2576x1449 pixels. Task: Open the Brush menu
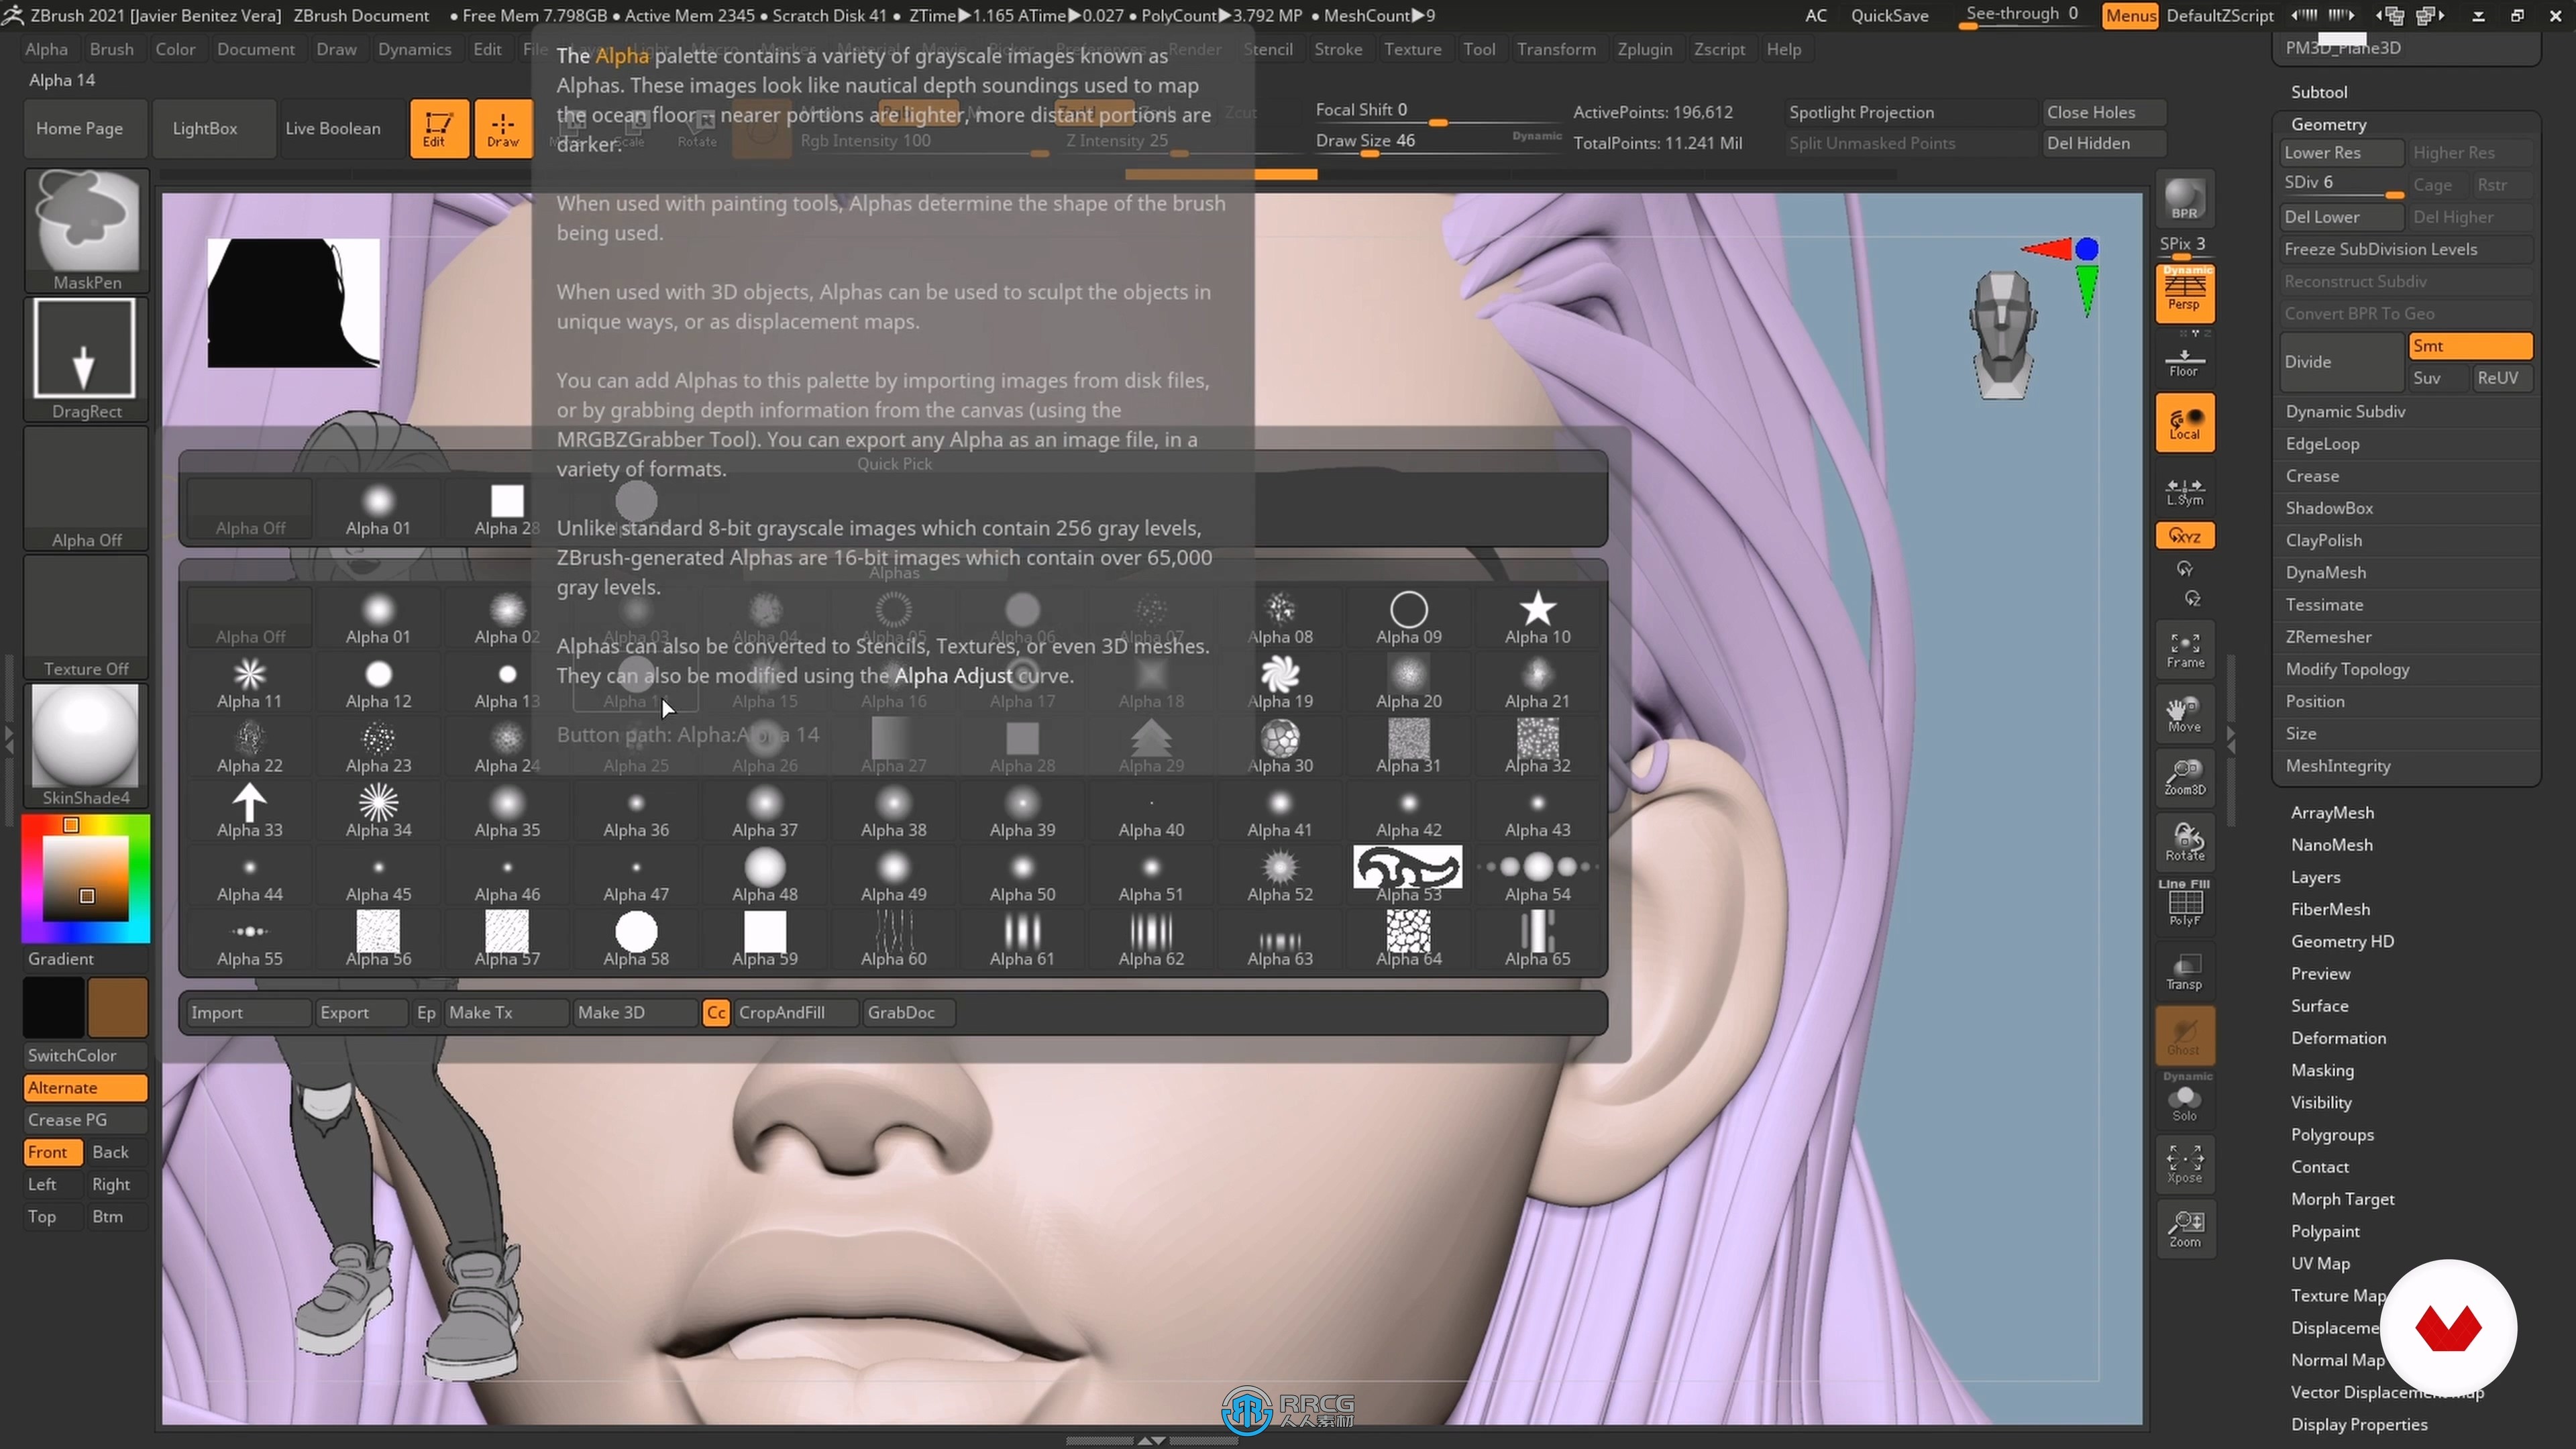[x=111, y=49]
